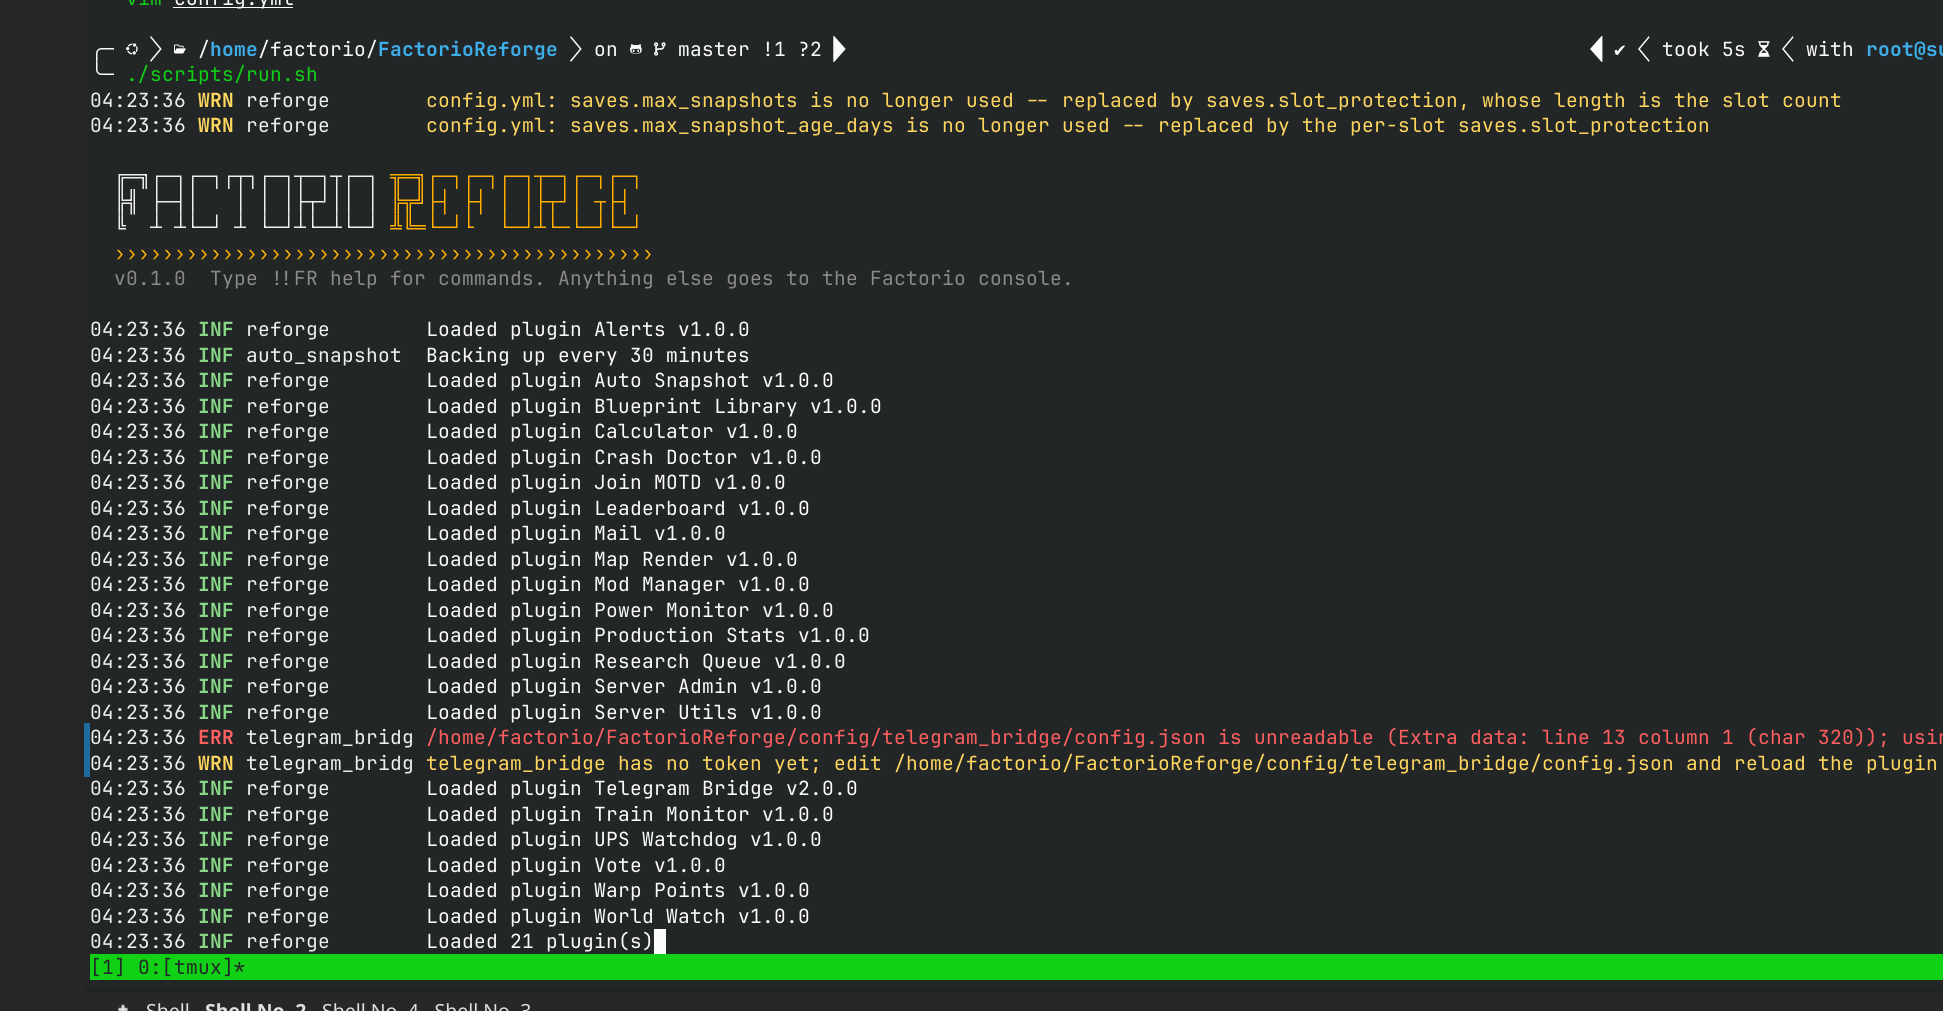The height and width of the screenshot is (1011, 1943).
Task: Click the 'Loaded 21 plugin(s)' summary line
Action: click(x=539, y=942)
